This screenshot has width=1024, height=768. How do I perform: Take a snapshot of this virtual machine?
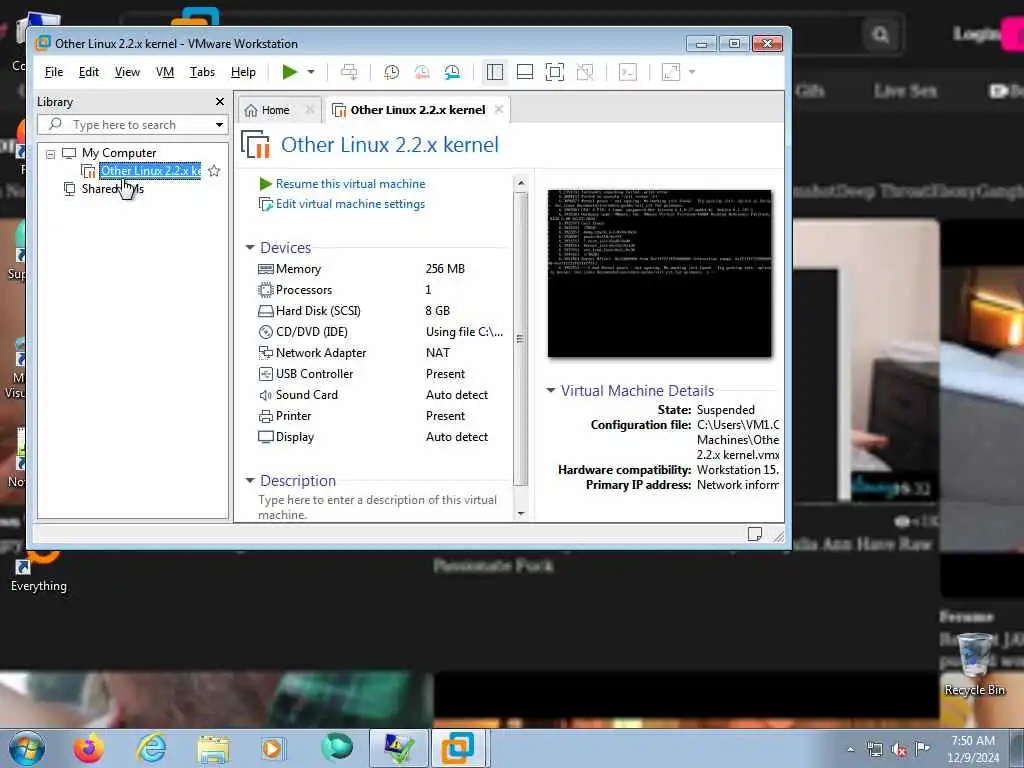click(391, 72)
